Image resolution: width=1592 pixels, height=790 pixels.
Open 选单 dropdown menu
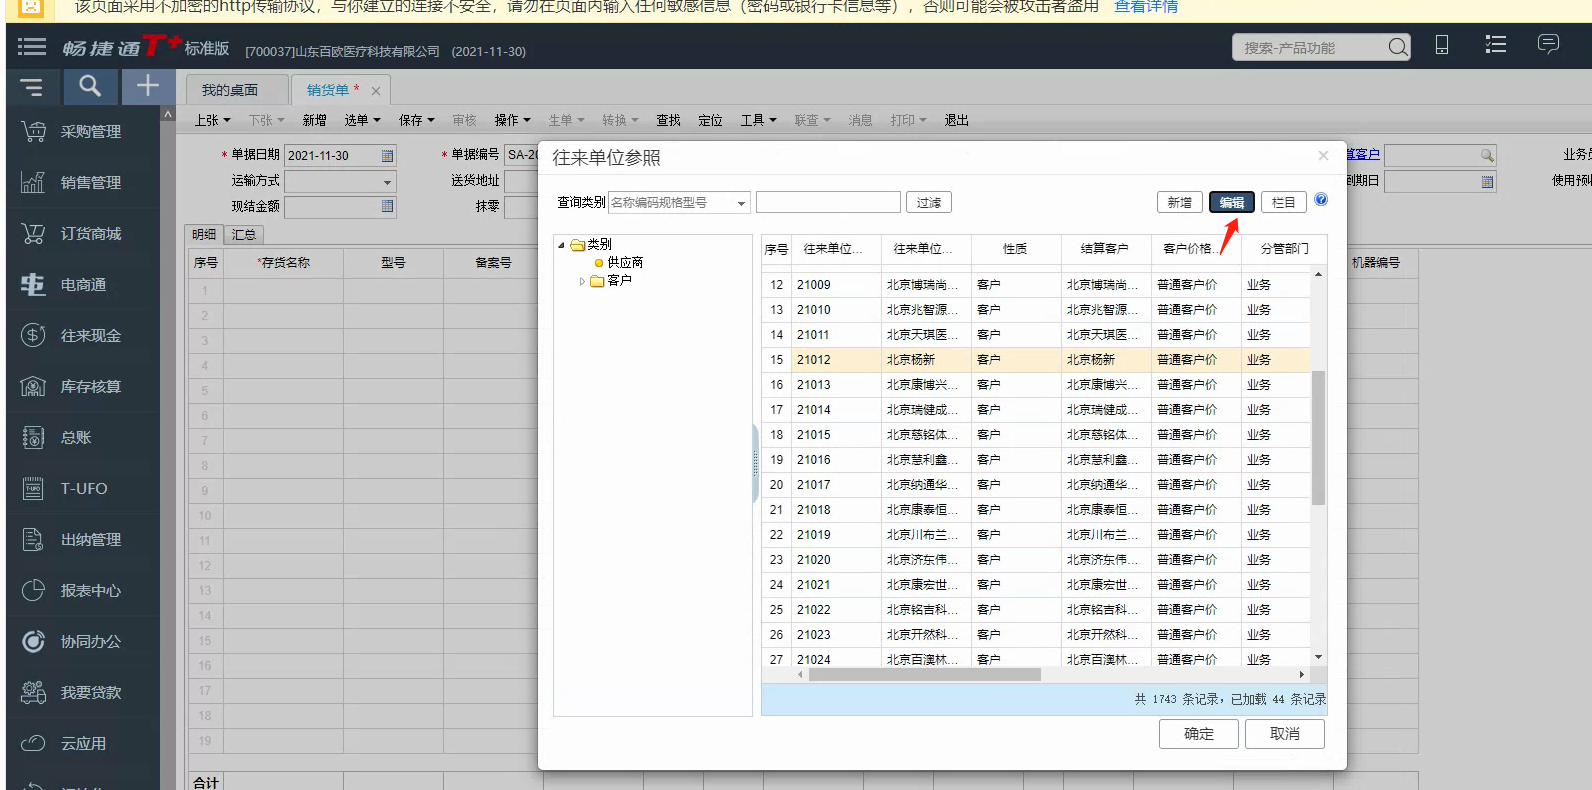point(362,120)
